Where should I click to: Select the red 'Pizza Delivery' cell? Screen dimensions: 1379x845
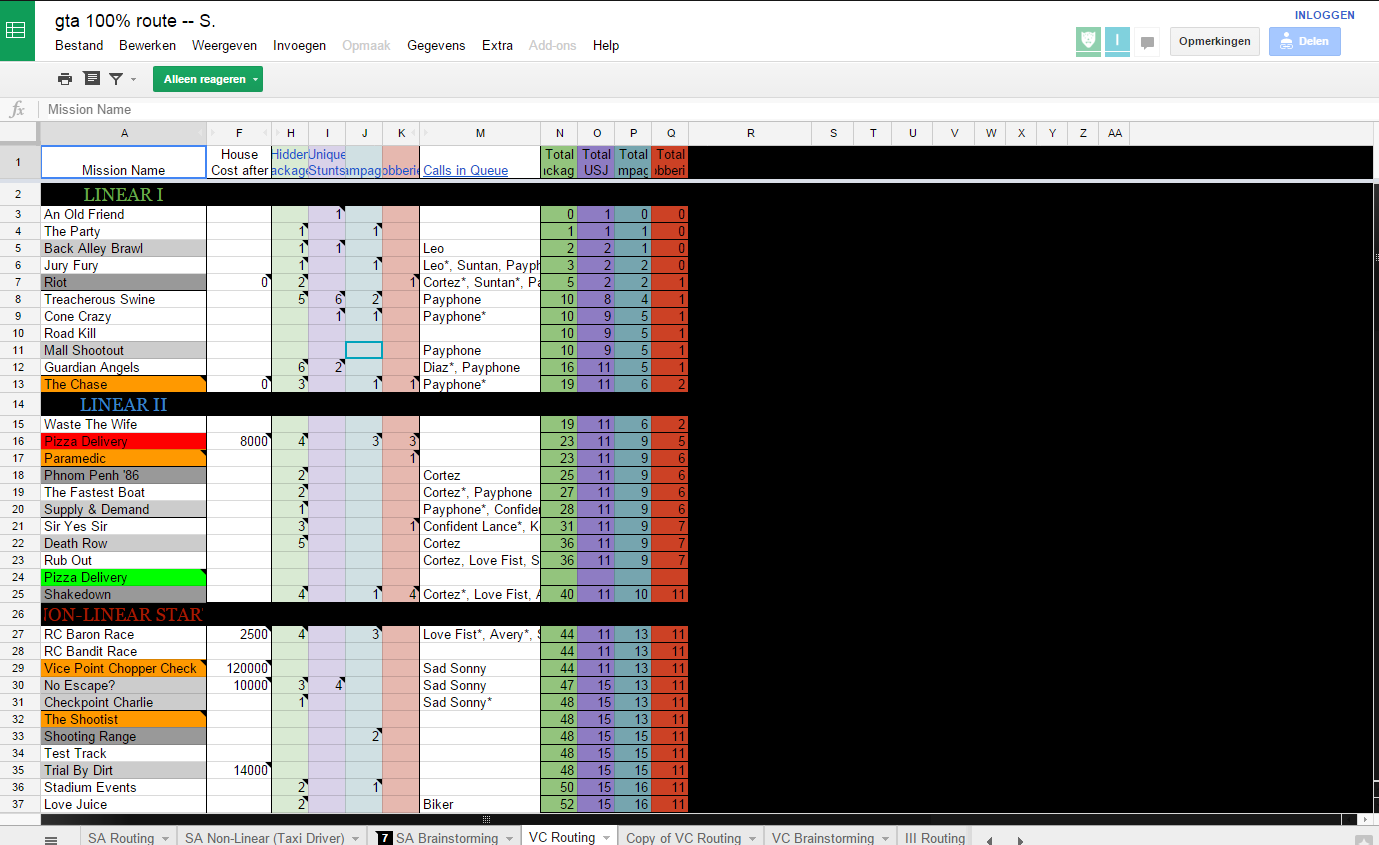point(124,442)
